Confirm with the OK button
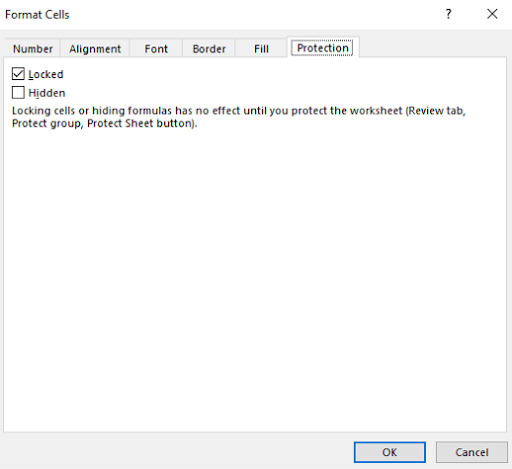Screen dimensions: 512x469 (x=390, y=452)
